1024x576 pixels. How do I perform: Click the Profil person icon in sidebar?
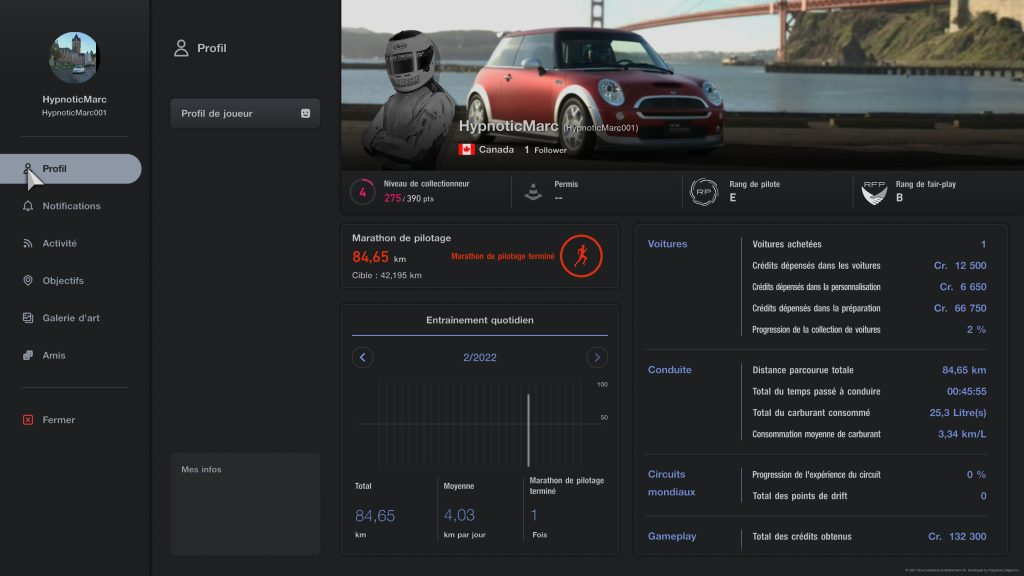tap(28, 169)
